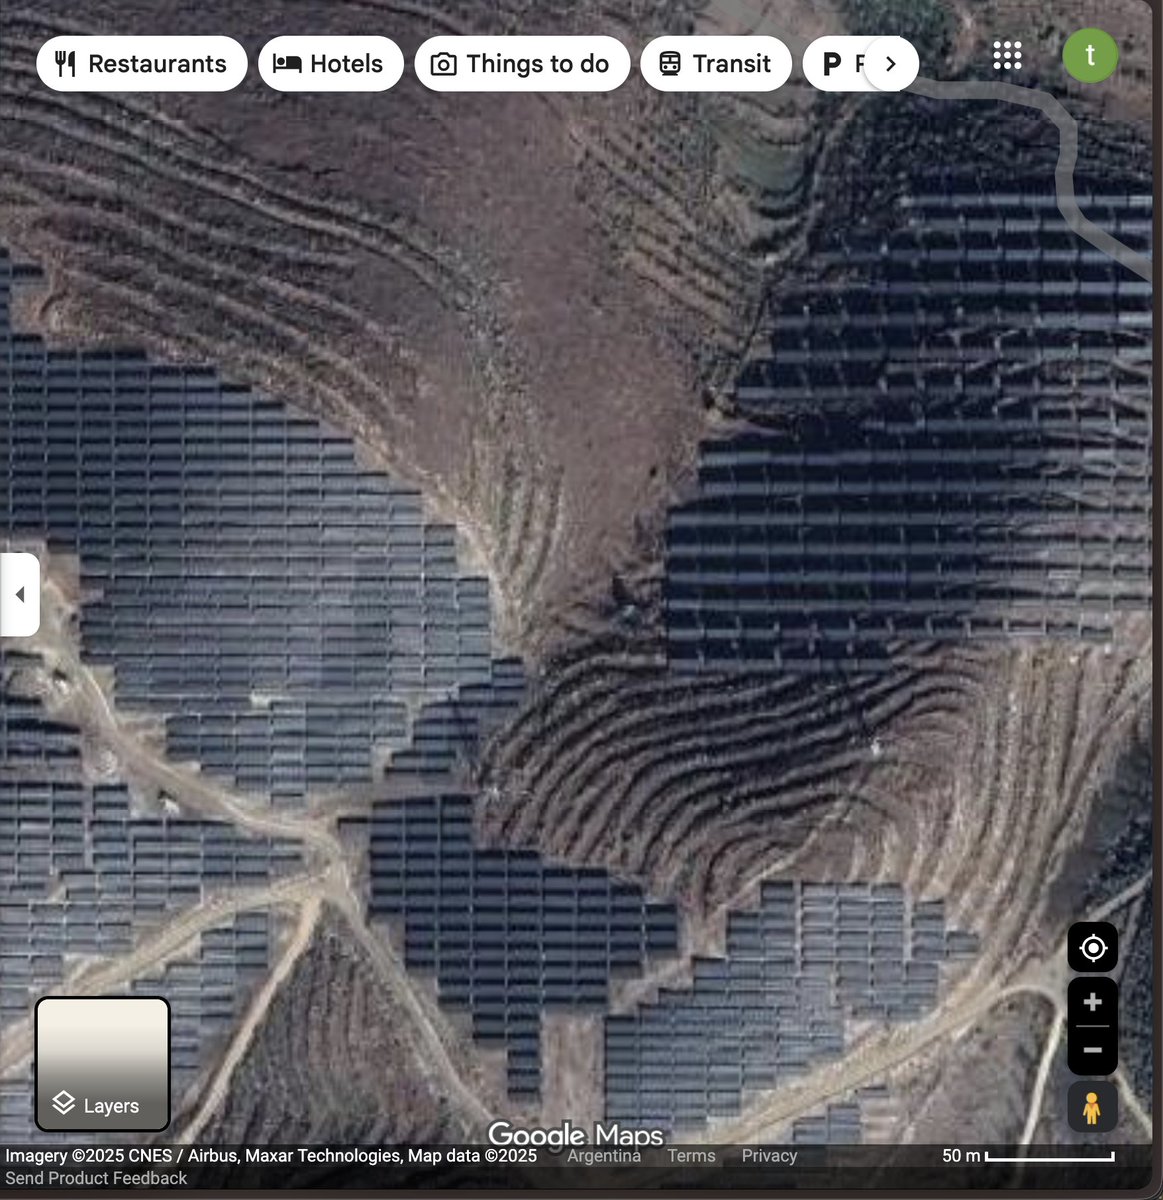
Task: Open the Privacy link
Action: tap(769, 1156)
